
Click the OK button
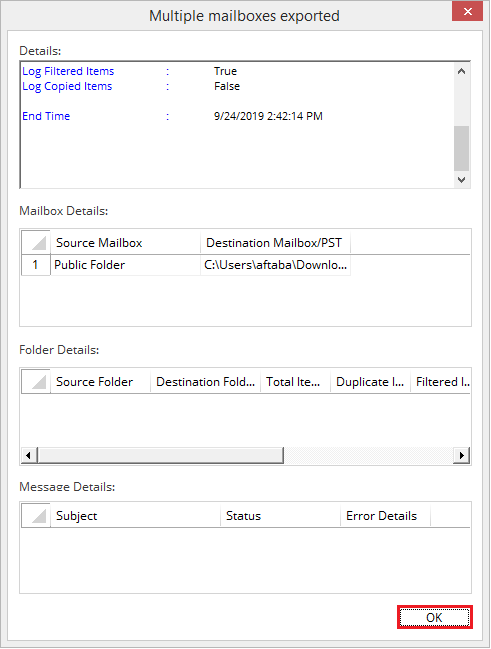434,617
